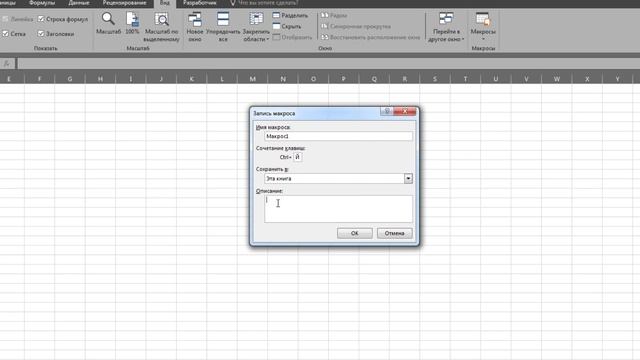
Task: Select column R header
Action: pyautogui.click(x=404, y=79)
